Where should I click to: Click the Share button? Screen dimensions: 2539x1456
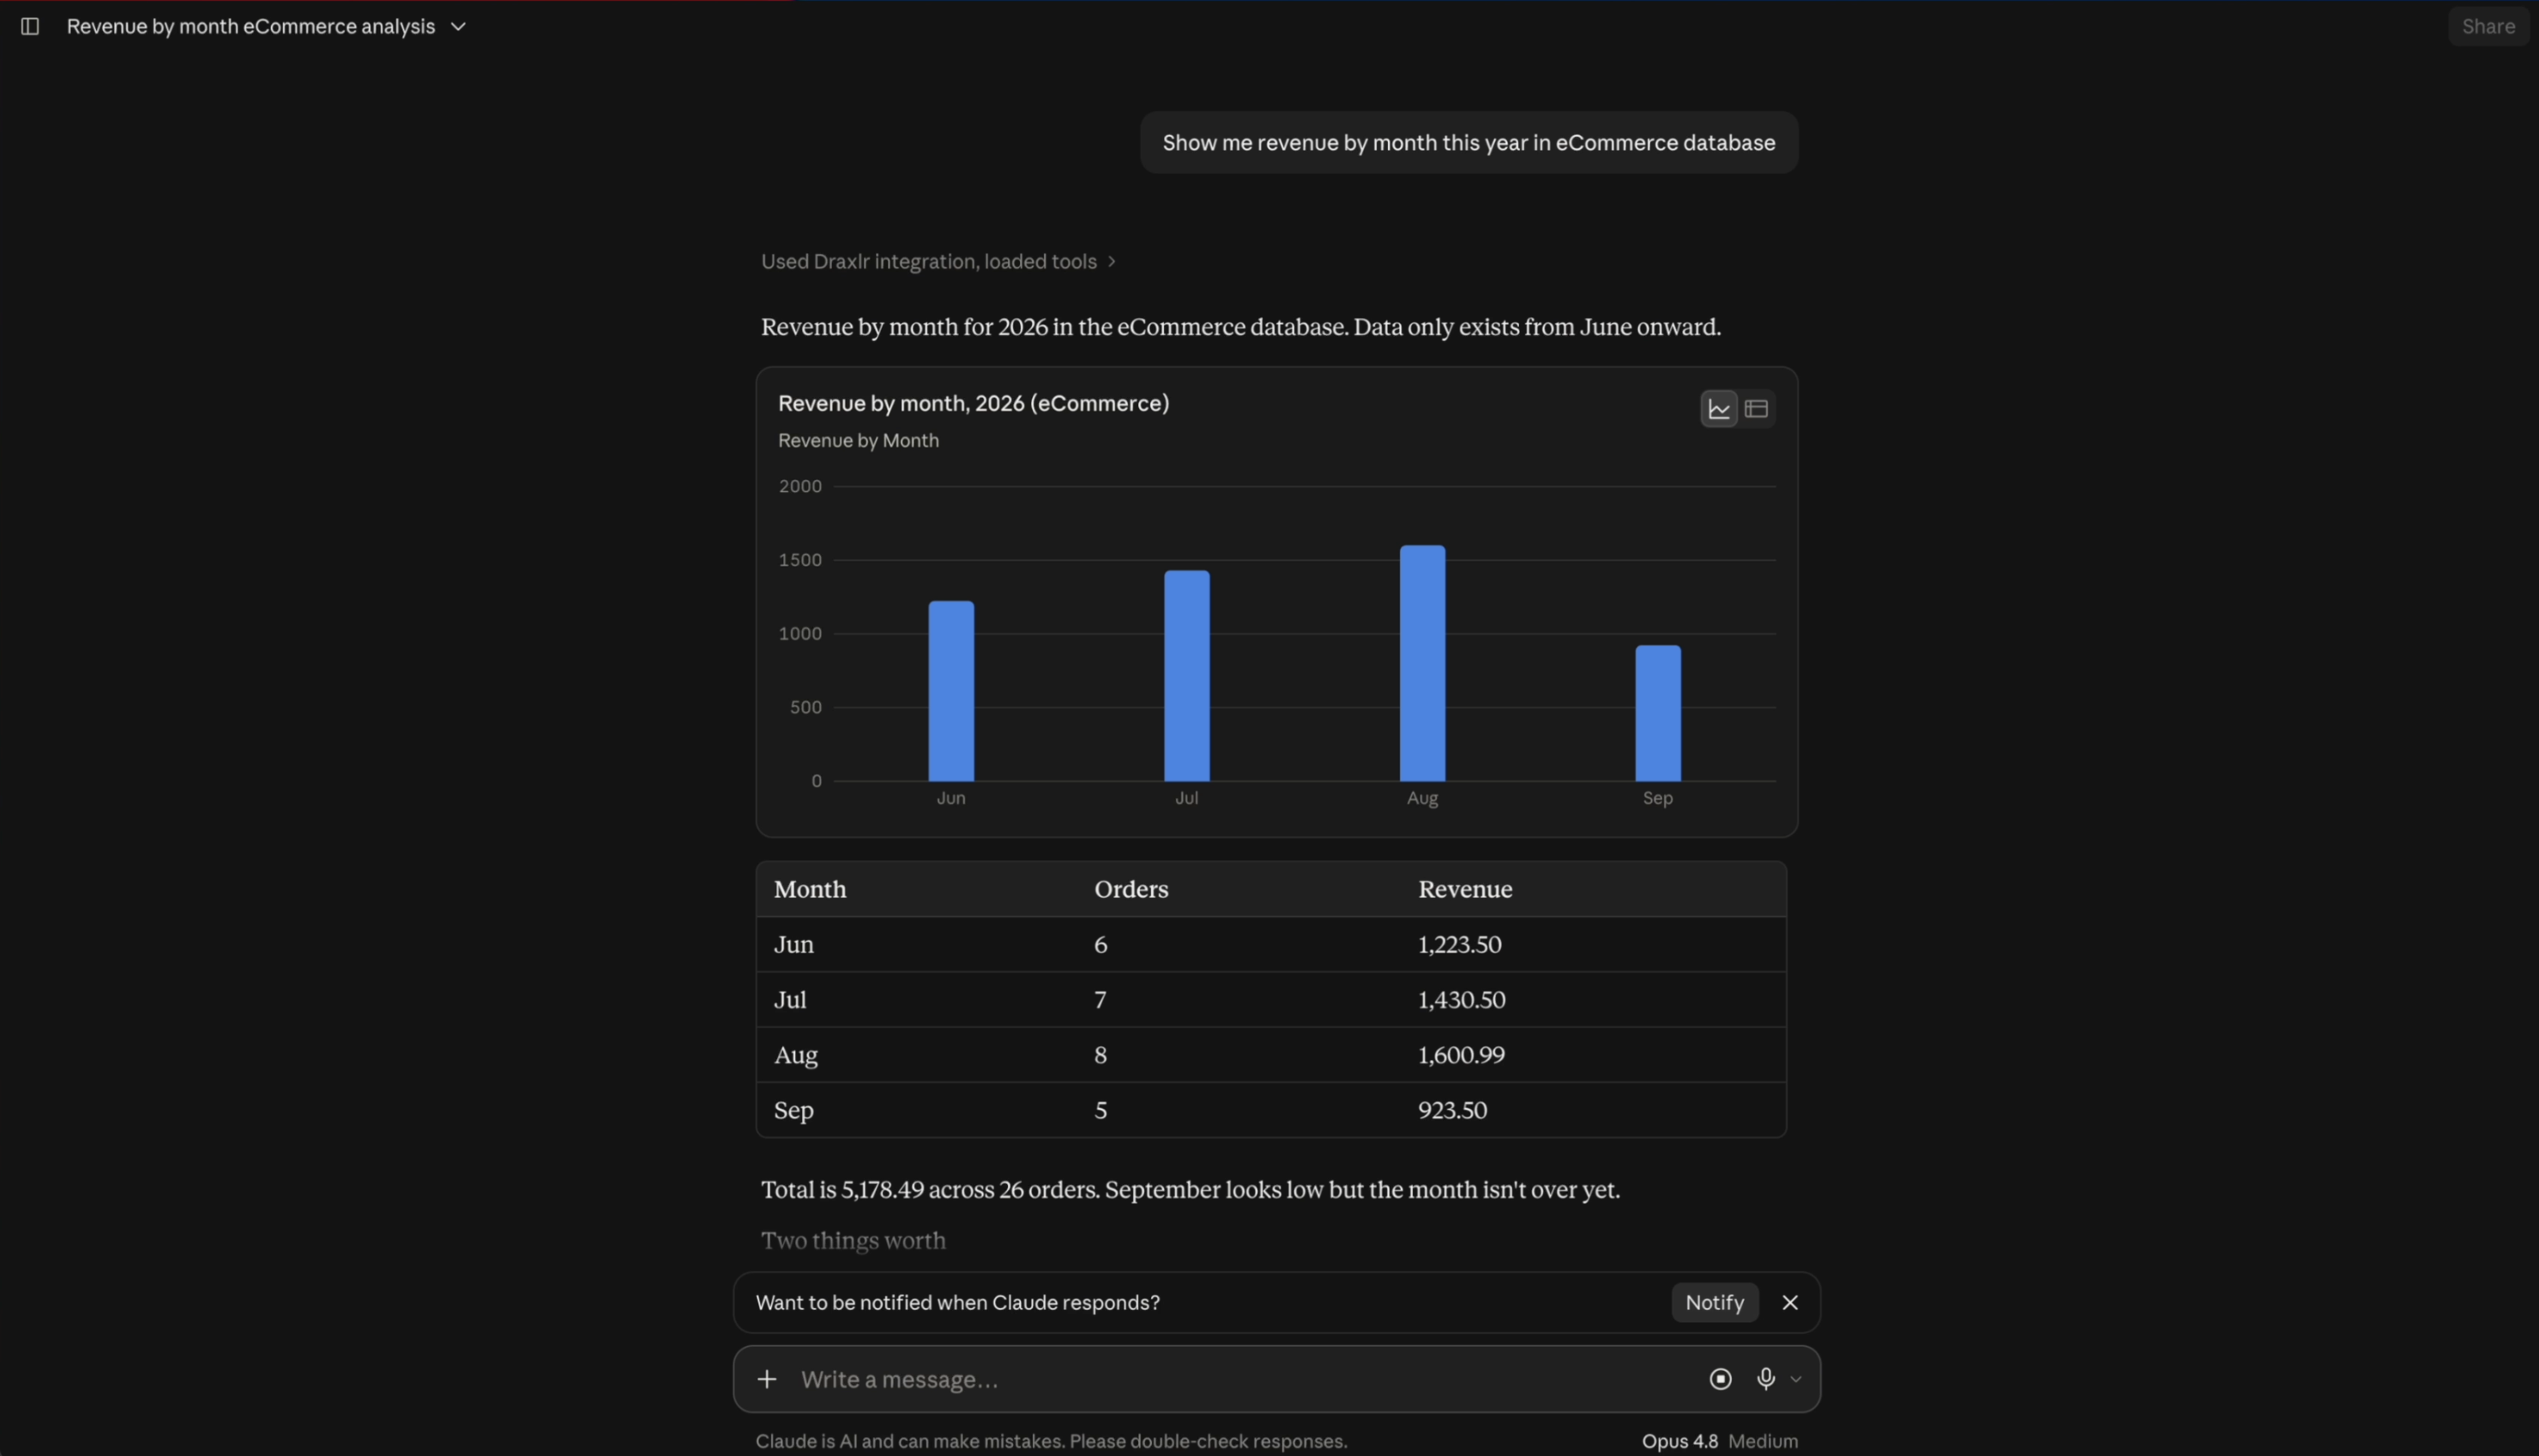click(x=2487, y=27)
